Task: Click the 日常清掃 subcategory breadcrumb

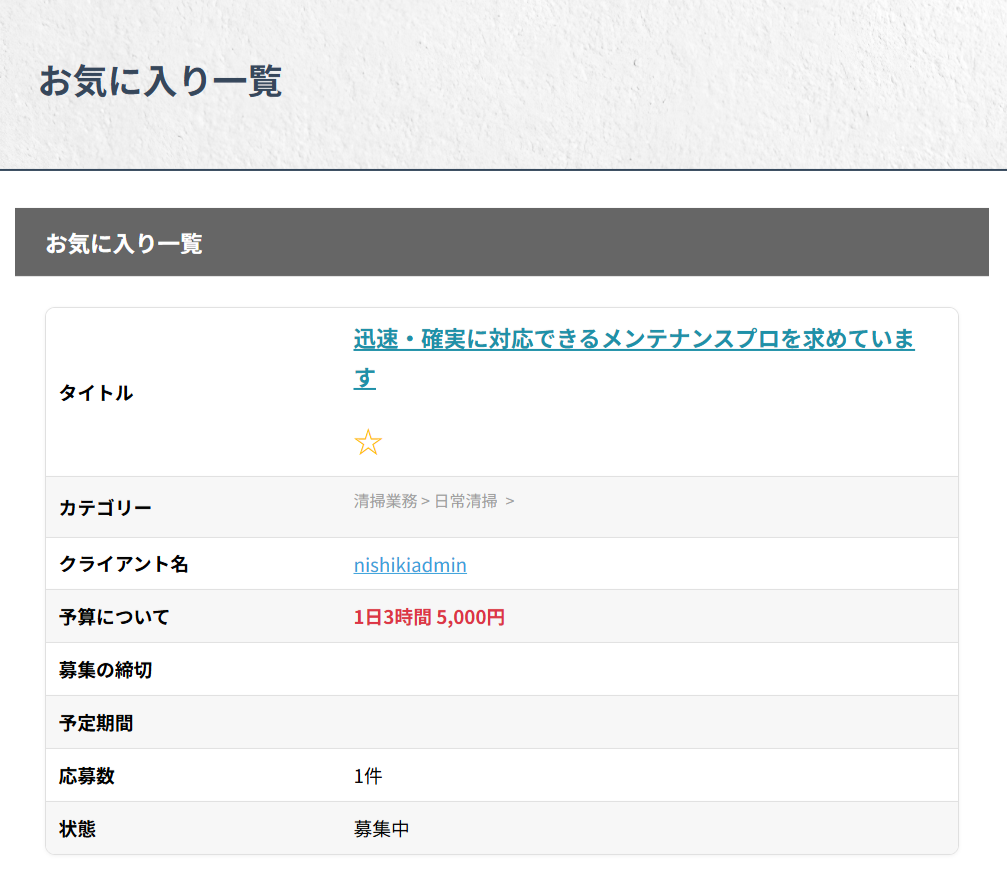Action: tap(465, 501)
